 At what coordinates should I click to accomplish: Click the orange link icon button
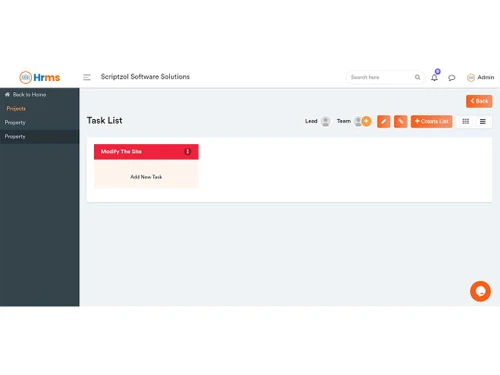[x=401, y=121]
